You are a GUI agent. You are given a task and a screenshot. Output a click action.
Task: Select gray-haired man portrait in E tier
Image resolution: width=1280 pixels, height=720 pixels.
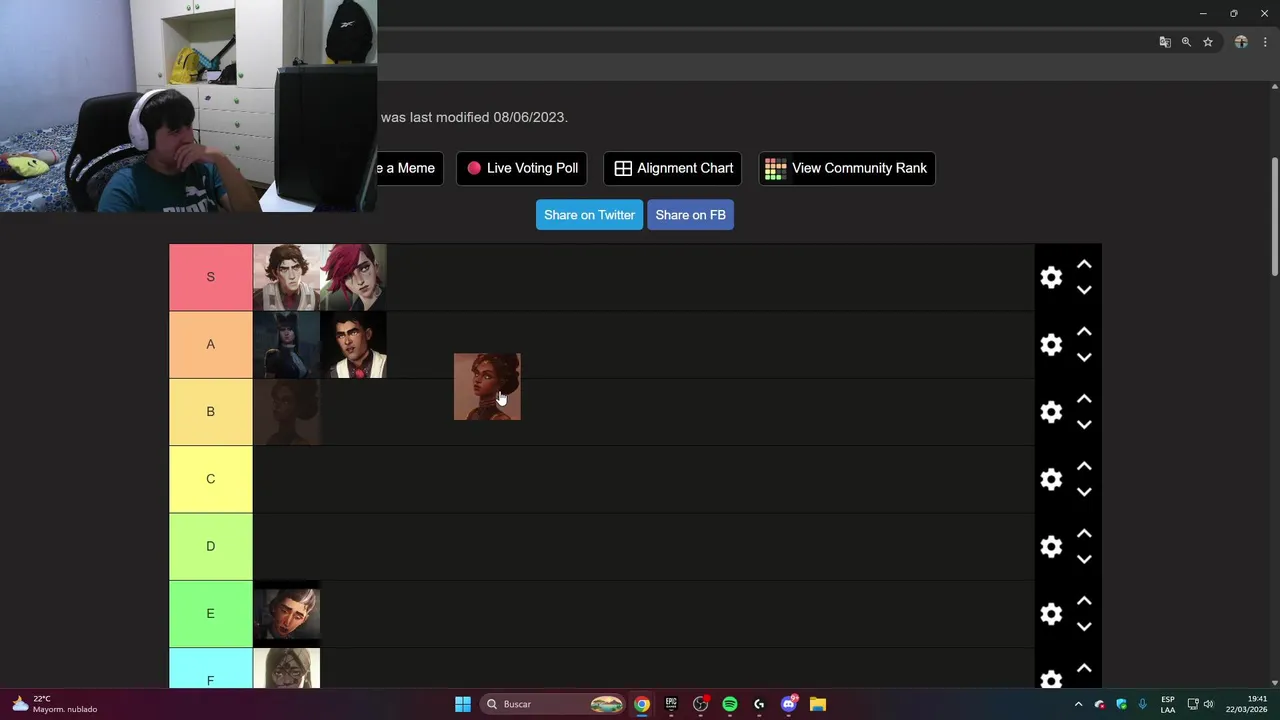point(286,613)
